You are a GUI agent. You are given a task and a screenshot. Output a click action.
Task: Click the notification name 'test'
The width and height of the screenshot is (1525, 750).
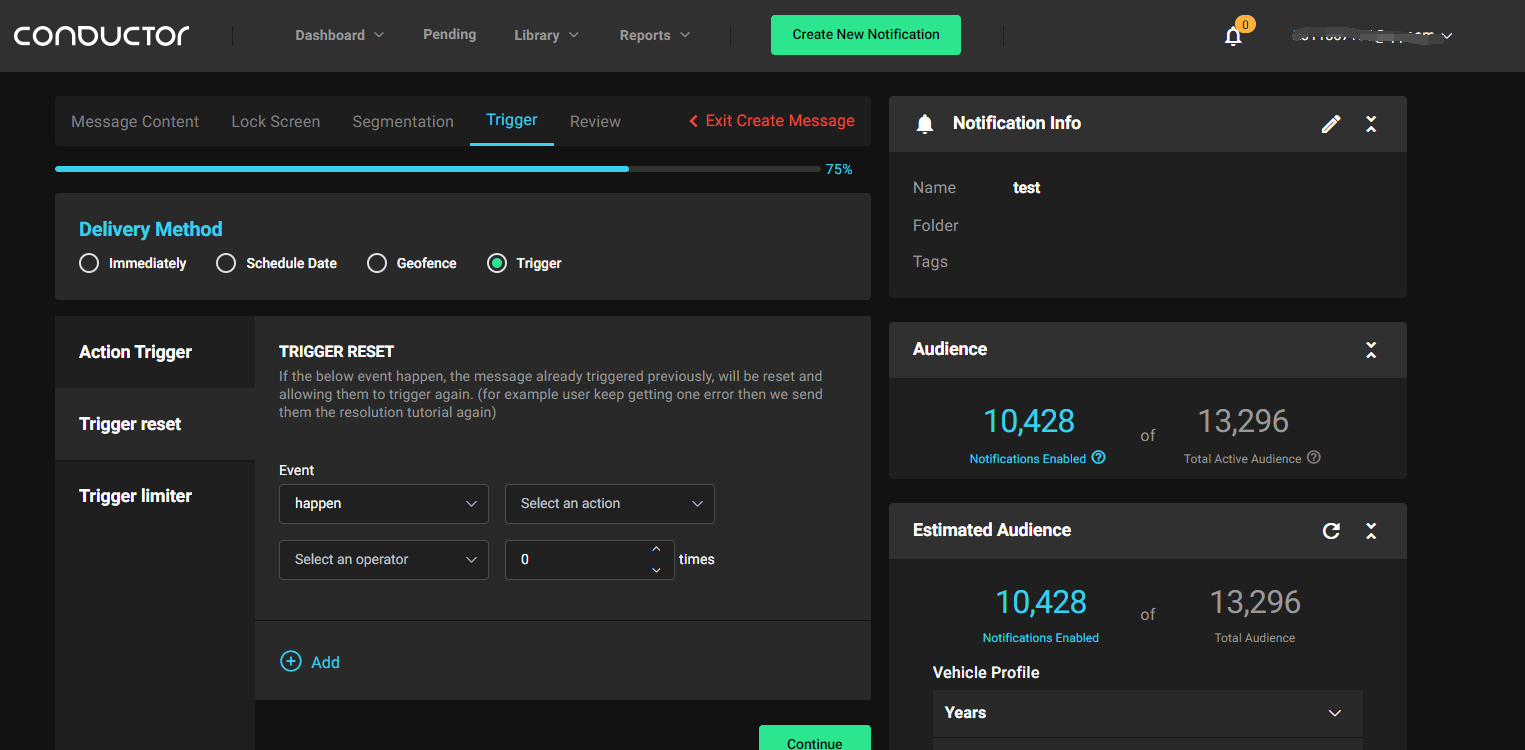click(x=1027, y=188)
